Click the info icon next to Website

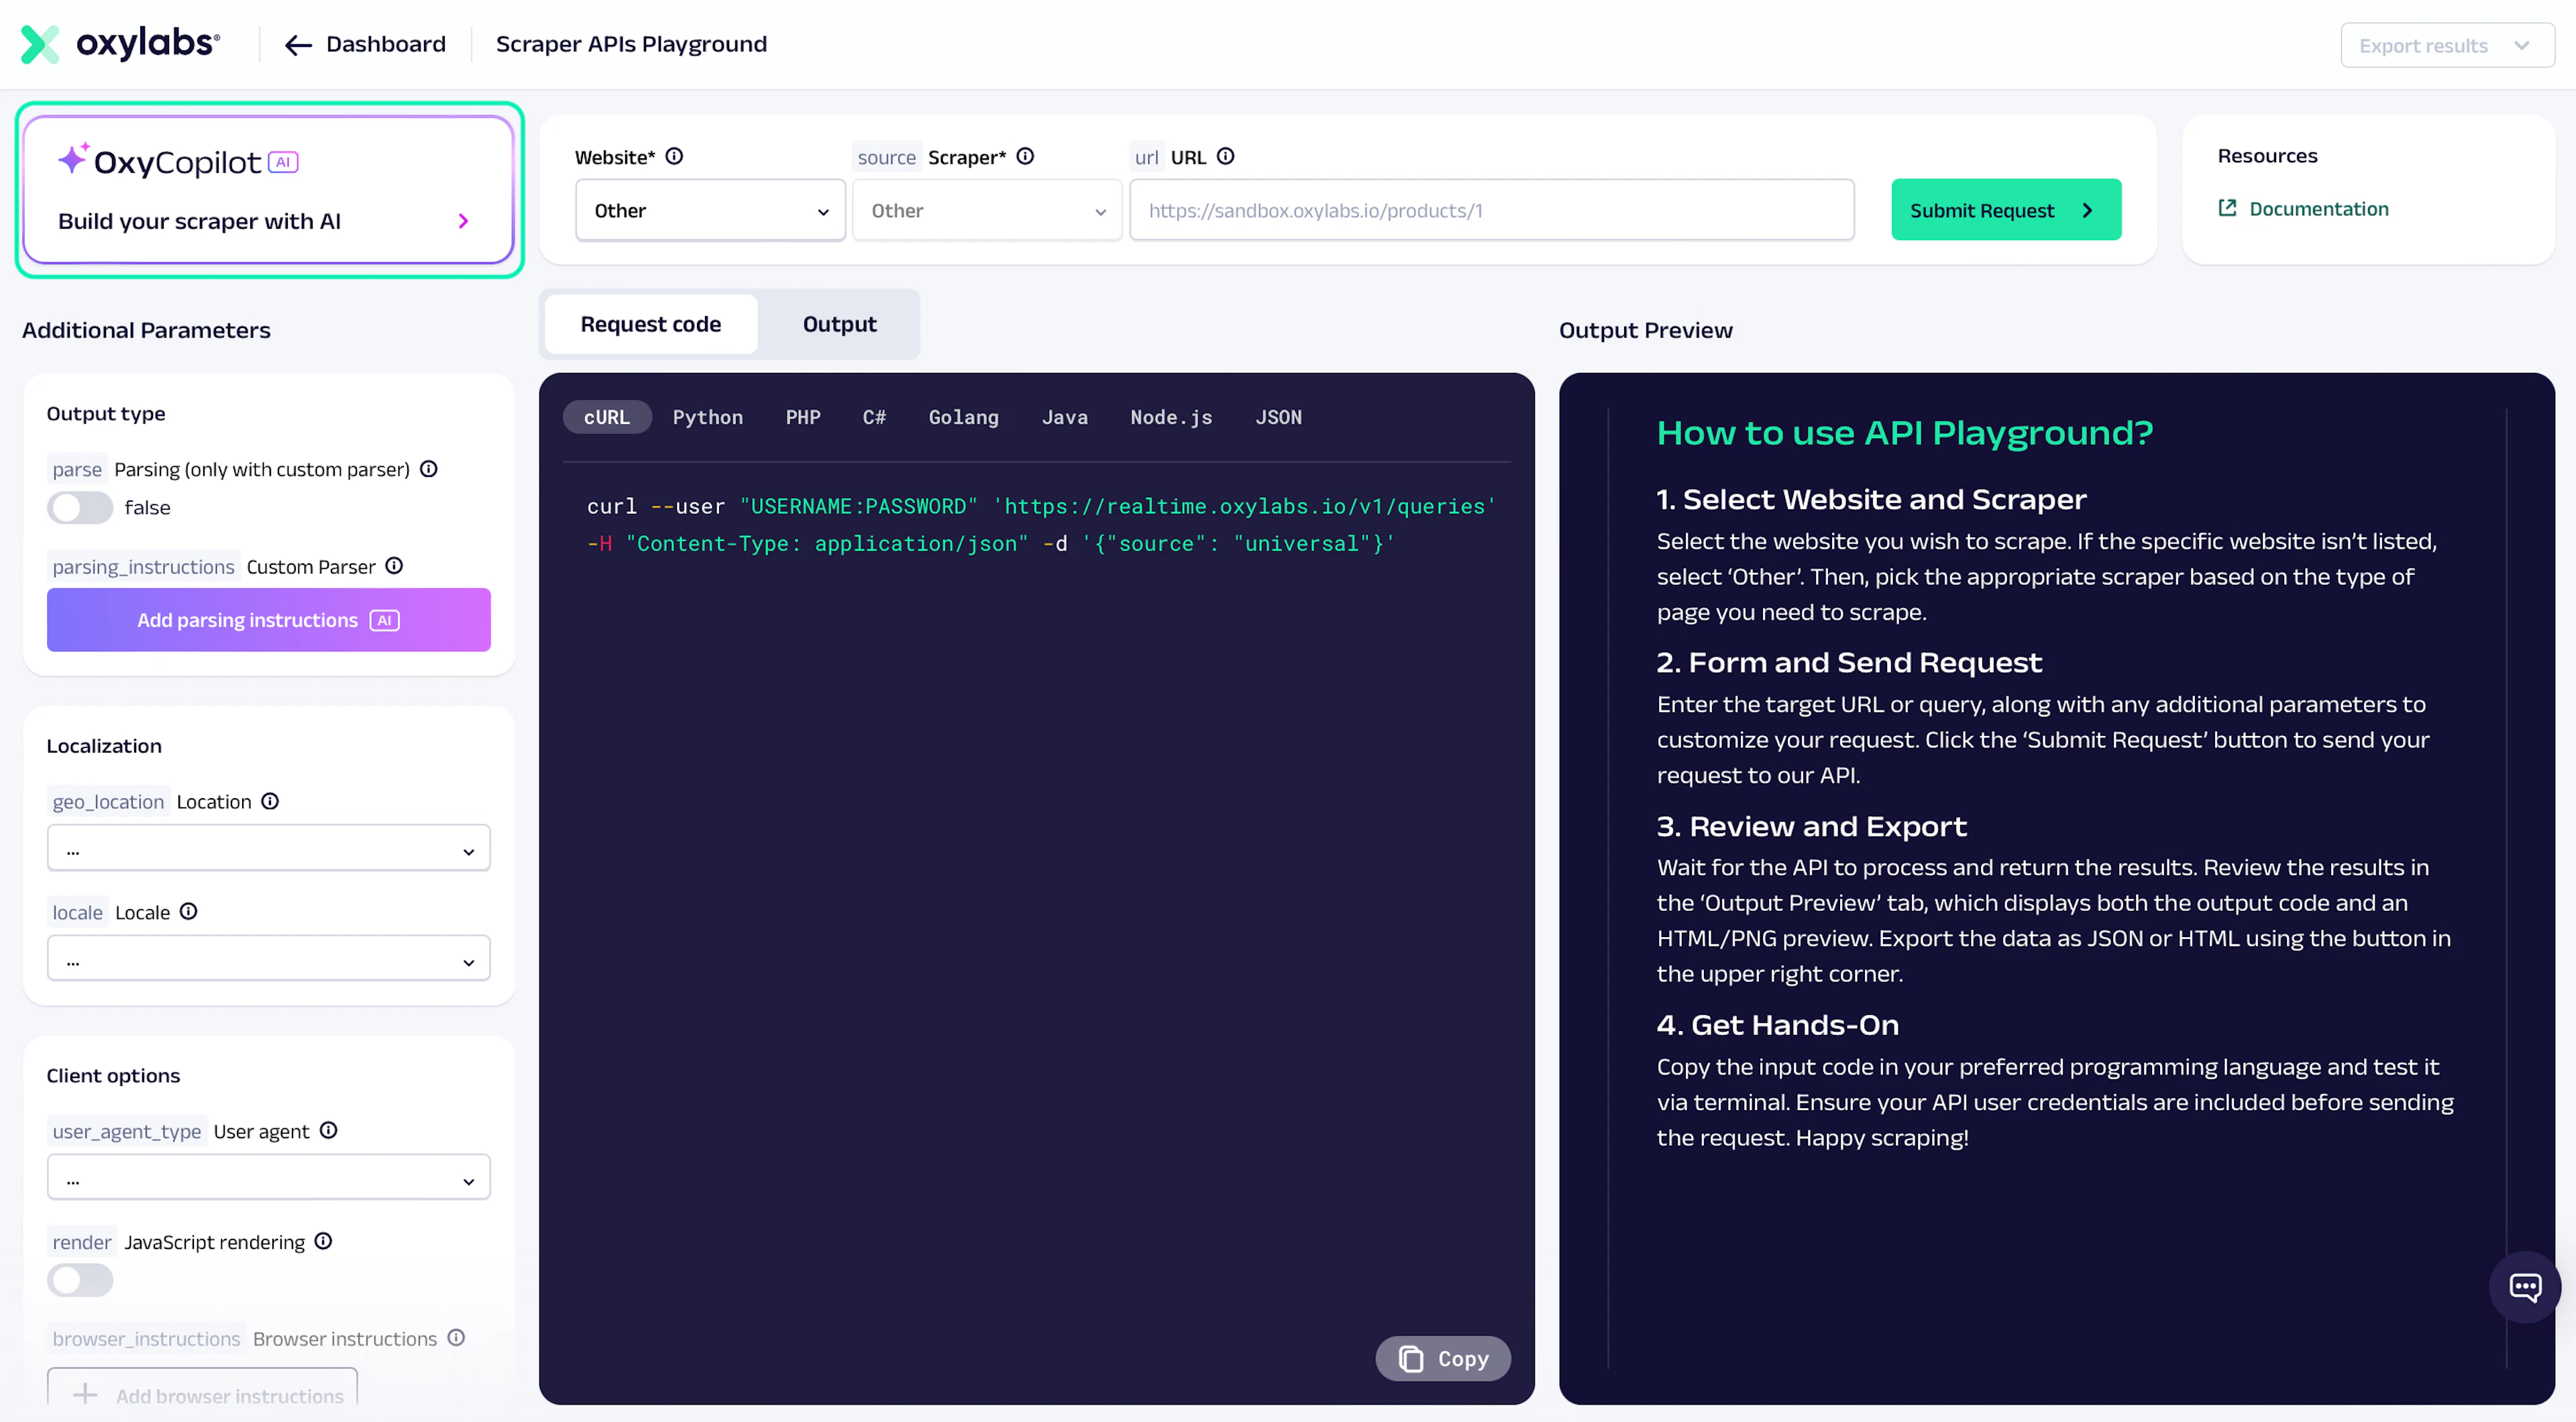[674, 156]
